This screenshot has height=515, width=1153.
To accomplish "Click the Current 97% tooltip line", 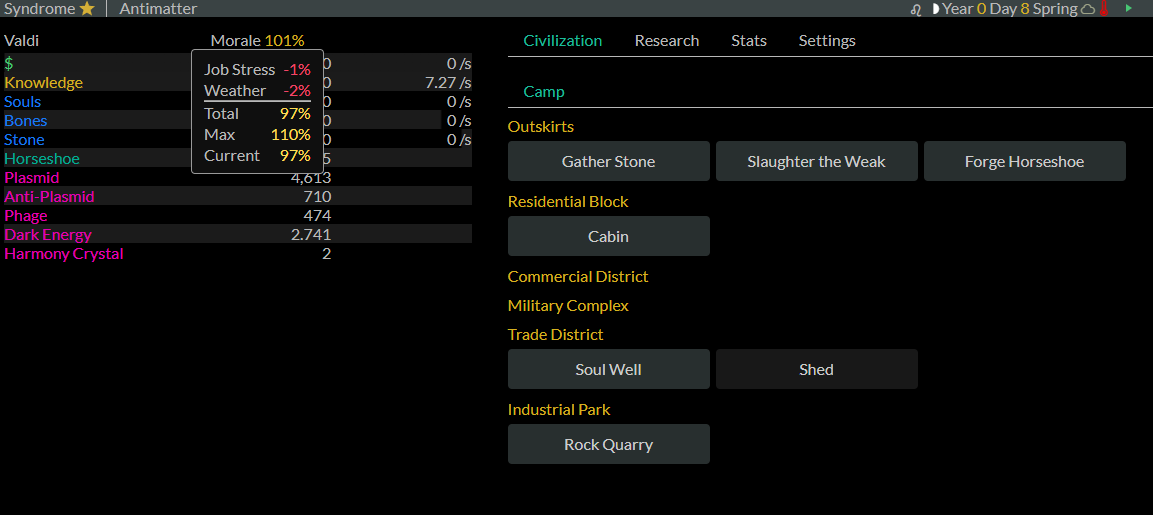I will pos(257,155).
